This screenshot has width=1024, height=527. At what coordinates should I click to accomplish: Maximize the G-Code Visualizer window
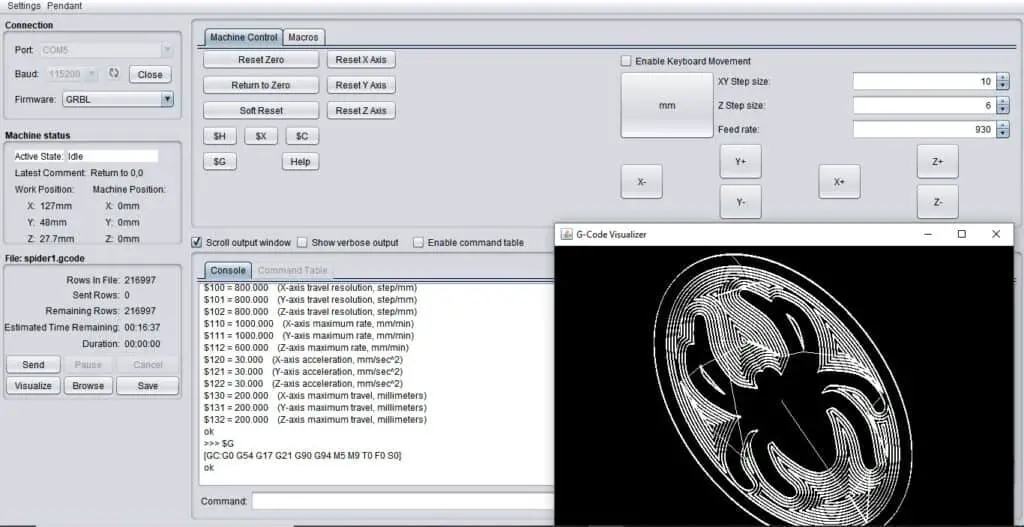pyautogui.click(x=961, y=234)
